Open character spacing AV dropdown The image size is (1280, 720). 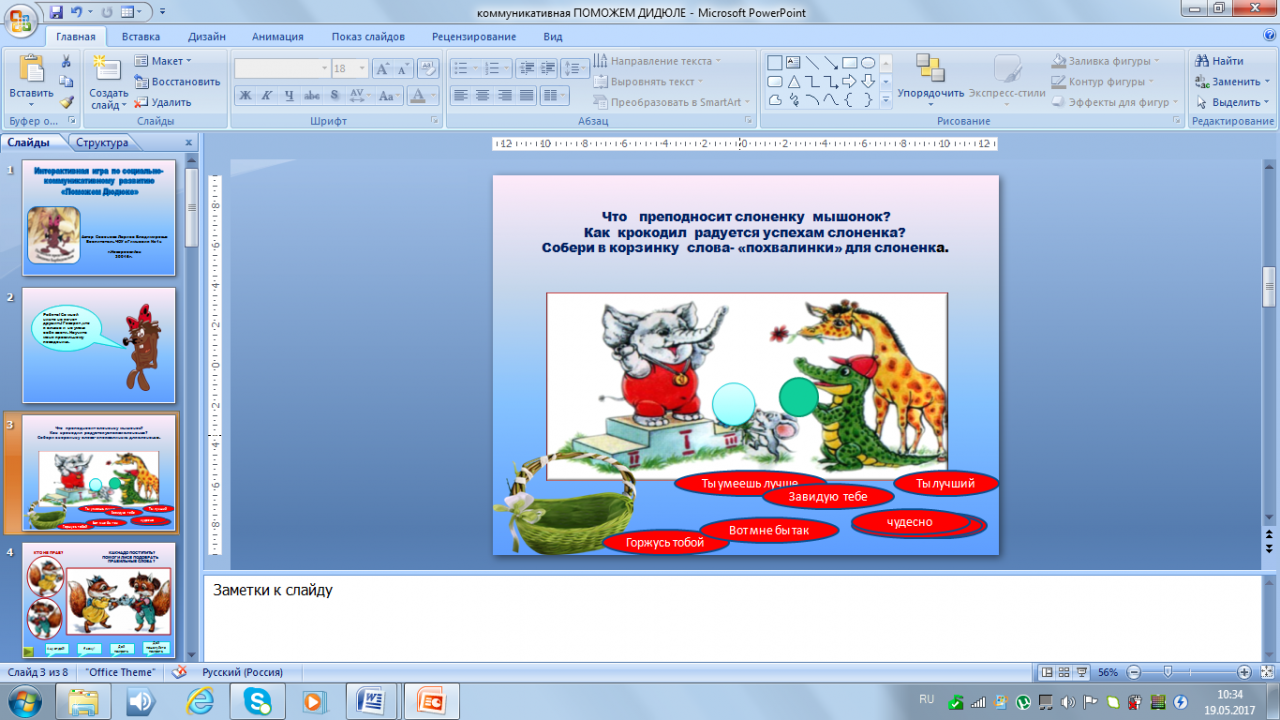click(x=361, y=96)
